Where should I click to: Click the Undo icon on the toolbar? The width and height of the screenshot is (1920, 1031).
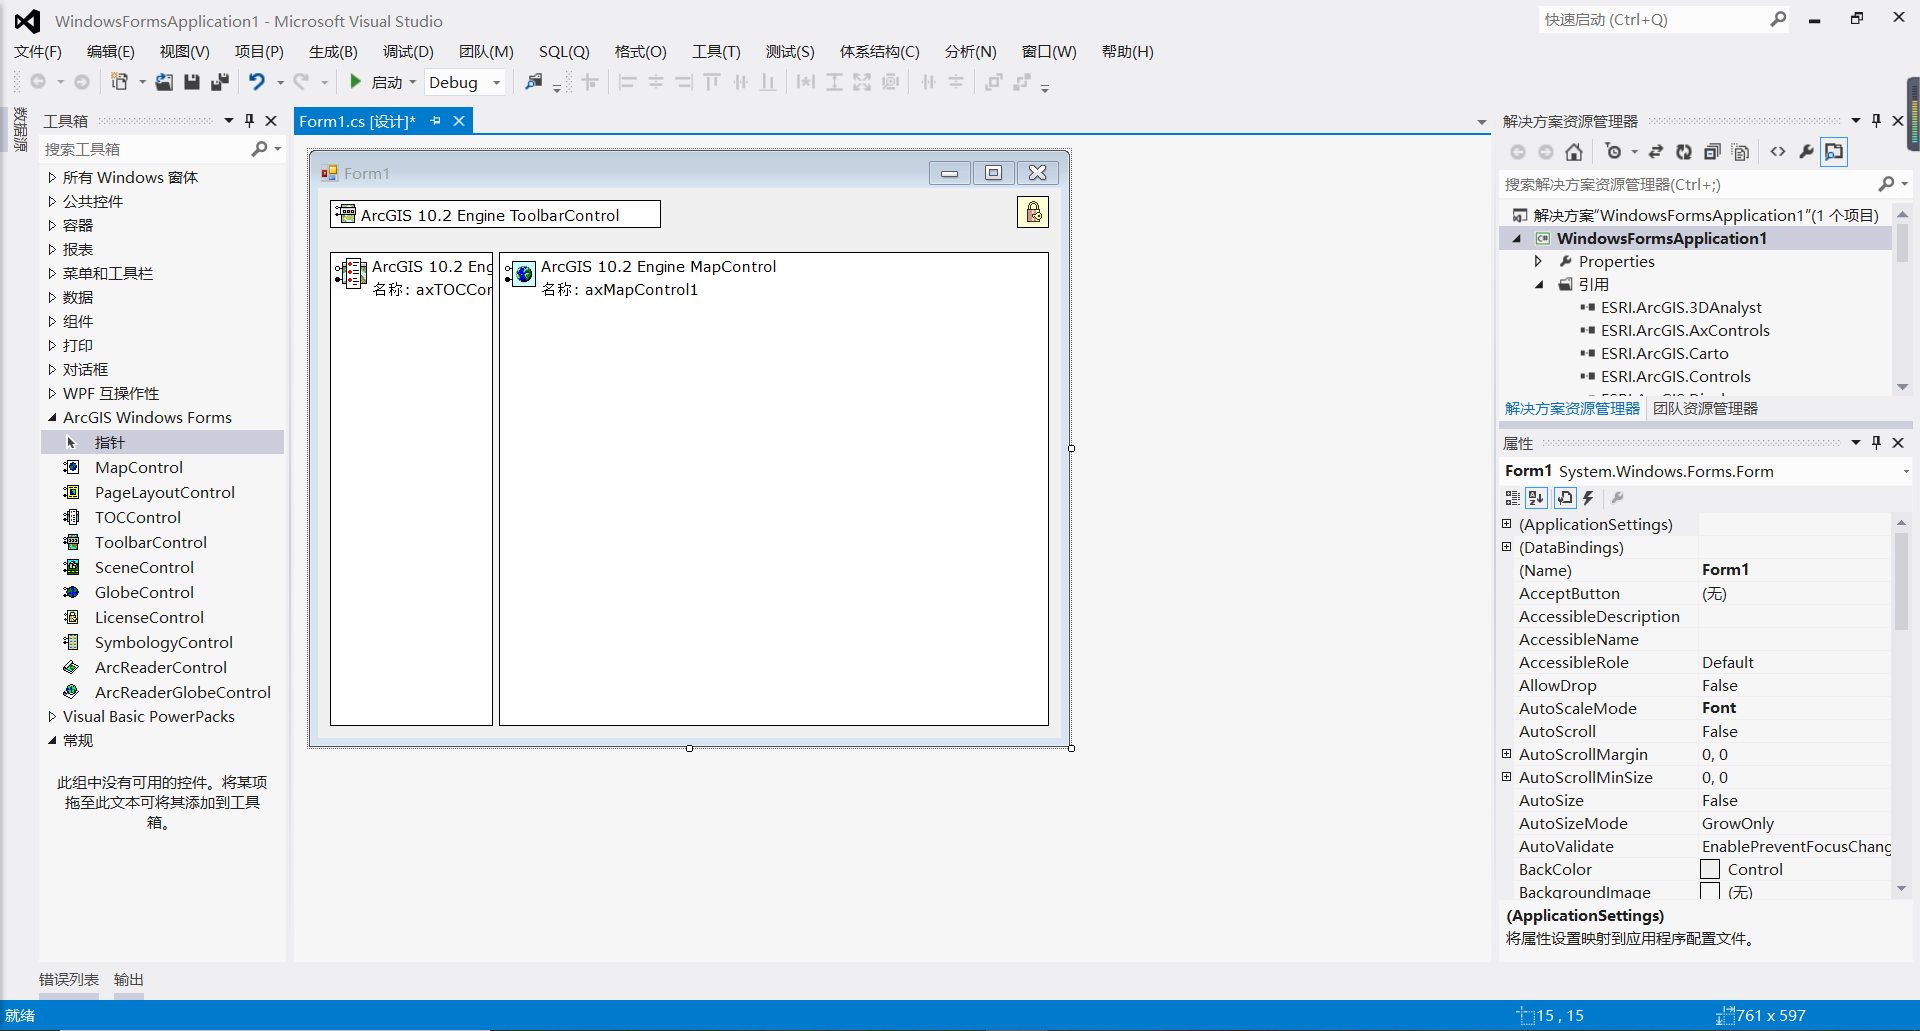[258, 82]
